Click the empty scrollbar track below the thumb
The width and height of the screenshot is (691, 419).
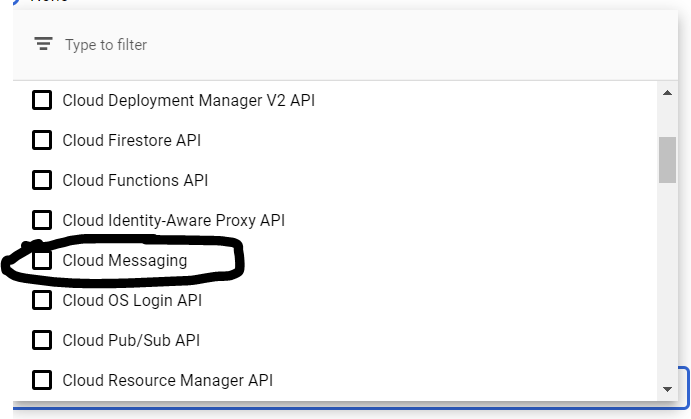(x=667, y=290)
